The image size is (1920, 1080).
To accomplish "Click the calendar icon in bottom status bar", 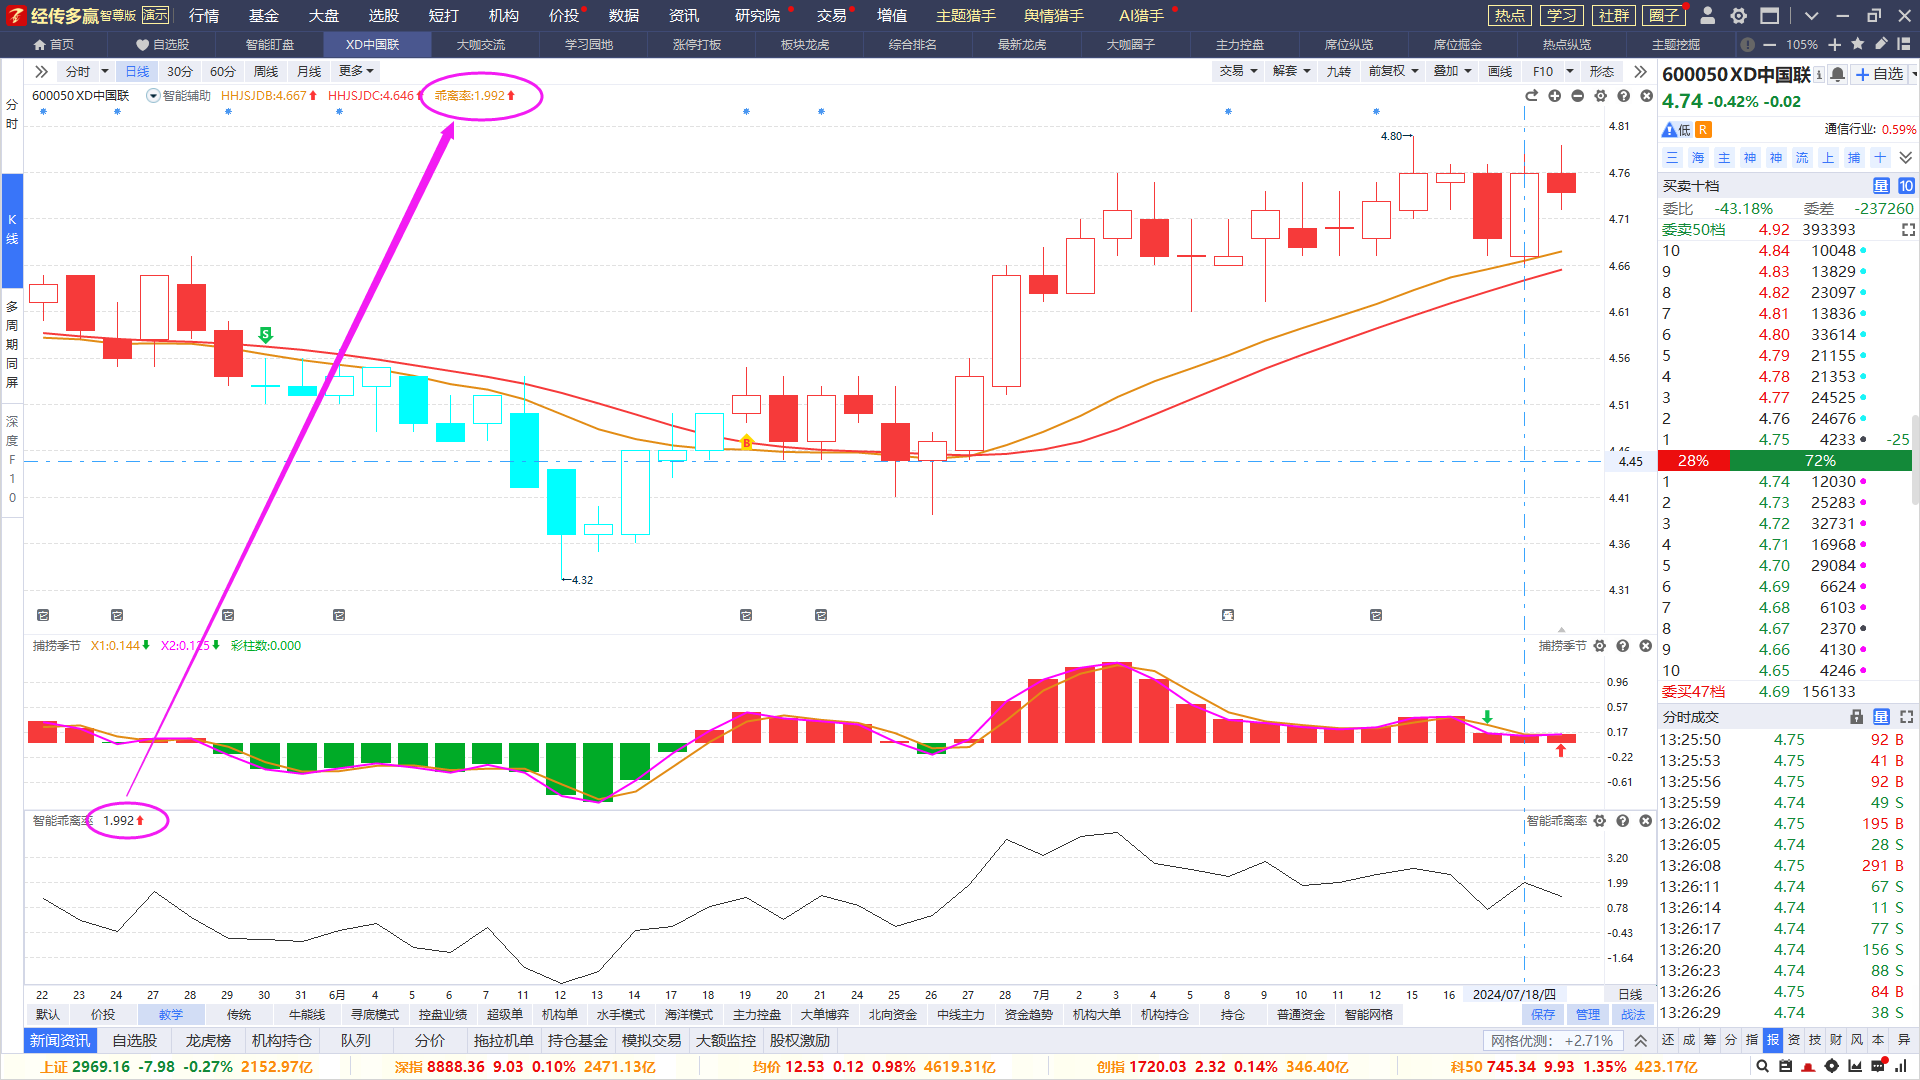I will click(1785, 1067).
